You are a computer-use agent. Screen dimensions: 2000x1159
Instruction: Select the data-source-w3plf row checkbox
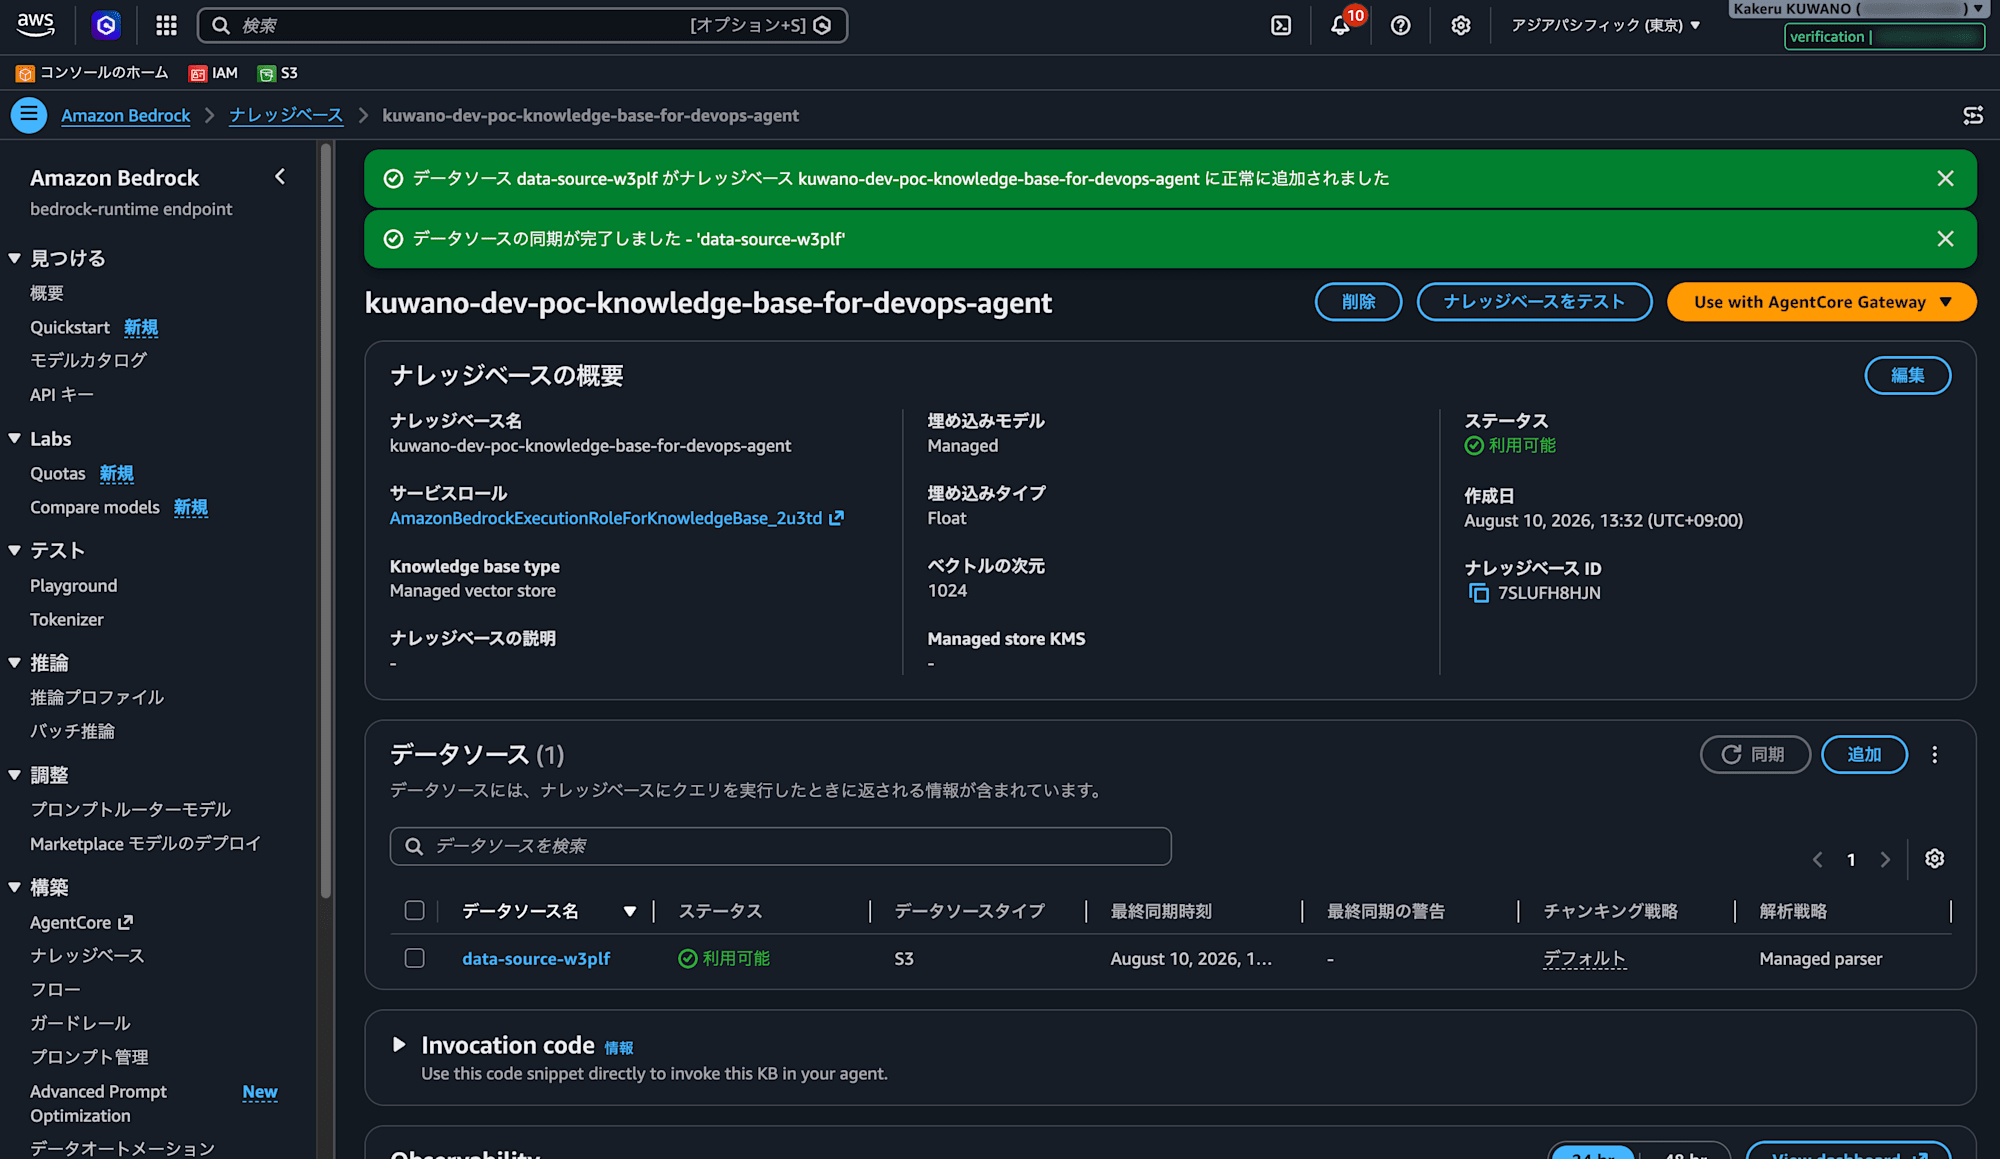click(414, 958)
